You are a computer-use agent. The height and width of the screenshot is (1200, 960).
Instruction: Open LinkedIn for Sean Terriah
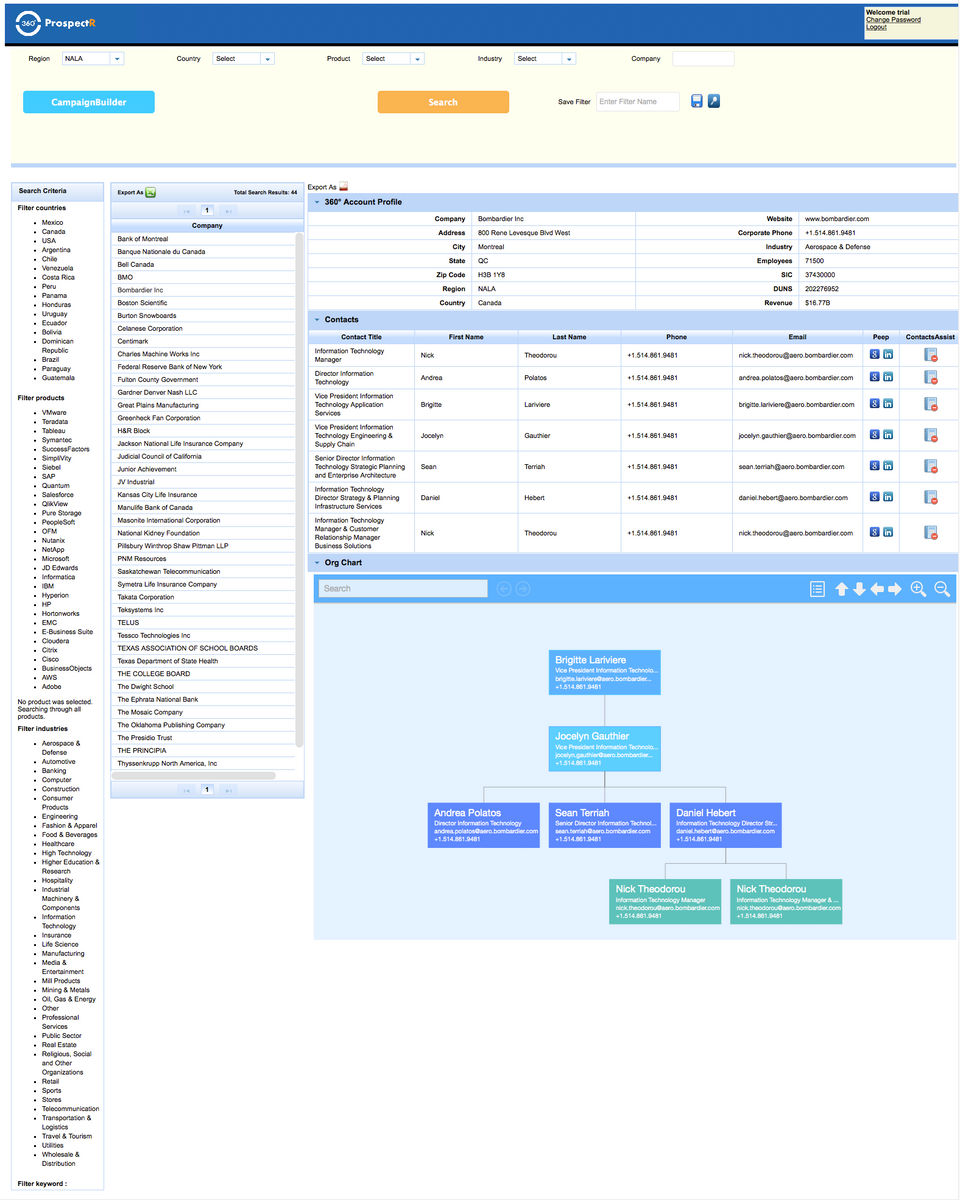click(x=888, y=466)
